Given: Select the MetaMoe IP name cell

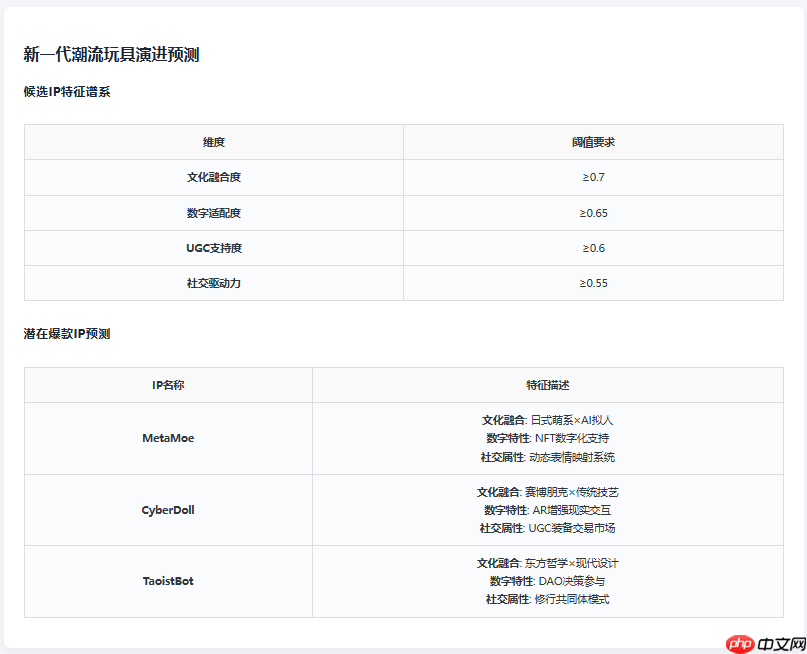Looking at the screenshot, I should coord(168,438).
